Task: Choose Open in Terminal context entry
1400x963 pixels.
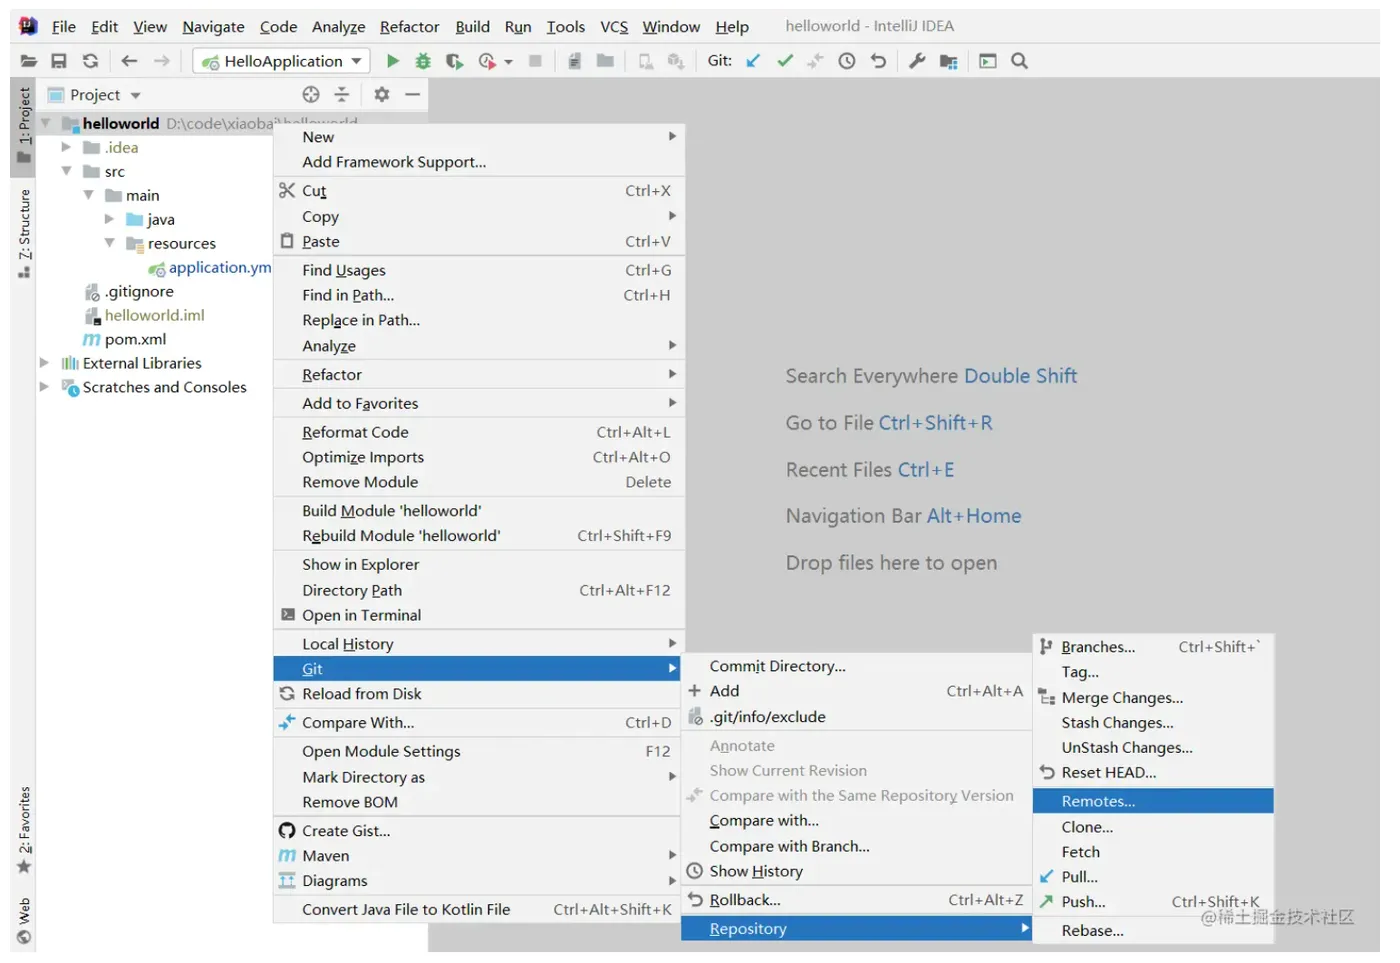Action: click(478, 615)
